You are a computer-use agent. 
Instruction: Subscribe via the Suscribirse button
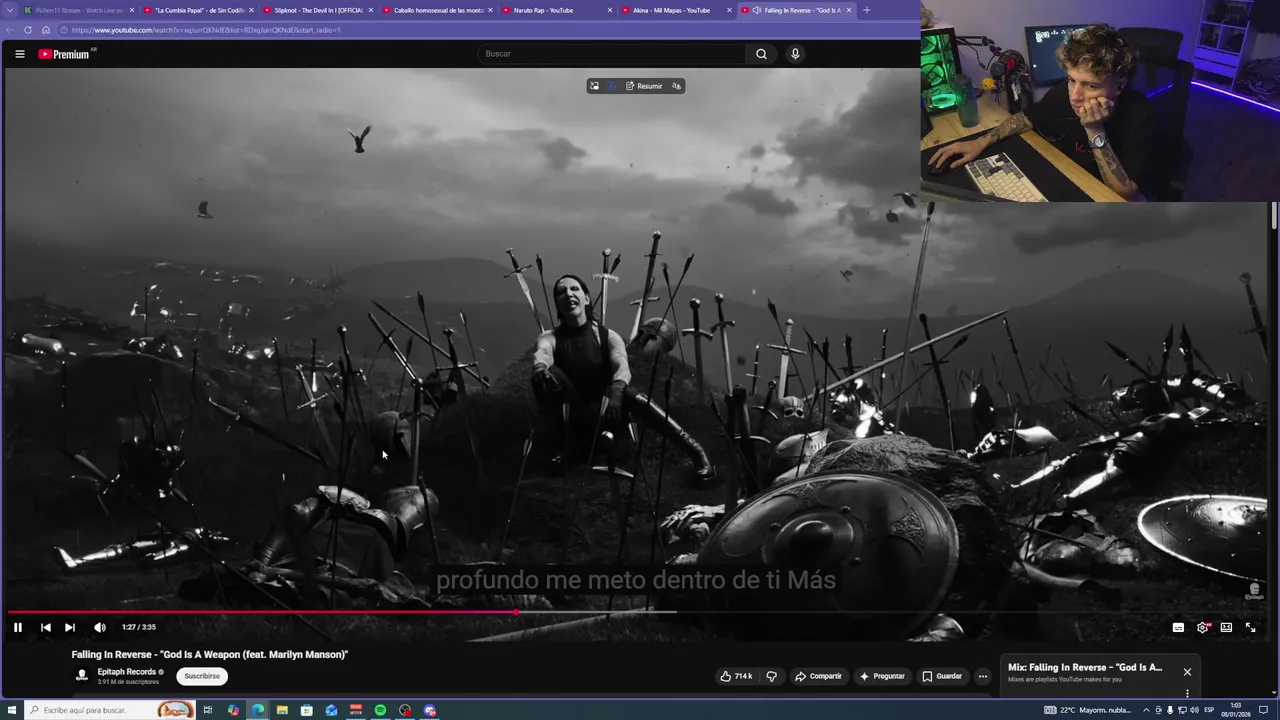tap(202, 676)
